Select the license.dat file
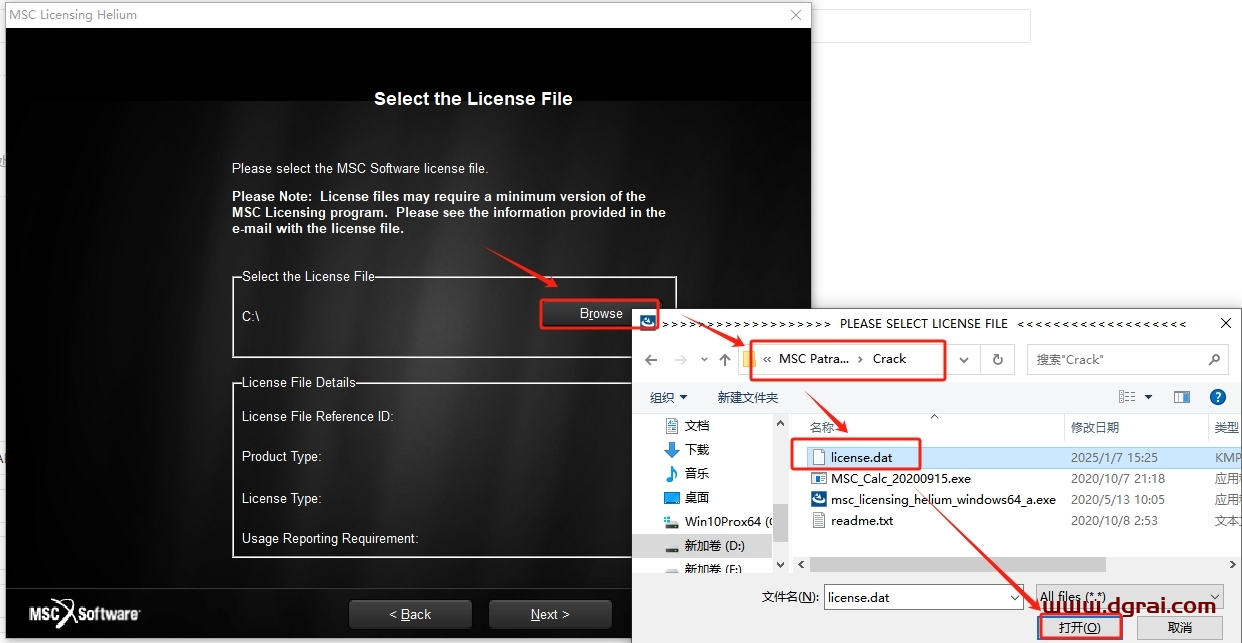The height and width of the screenshot is (643, 1242). tap(861, 457)
